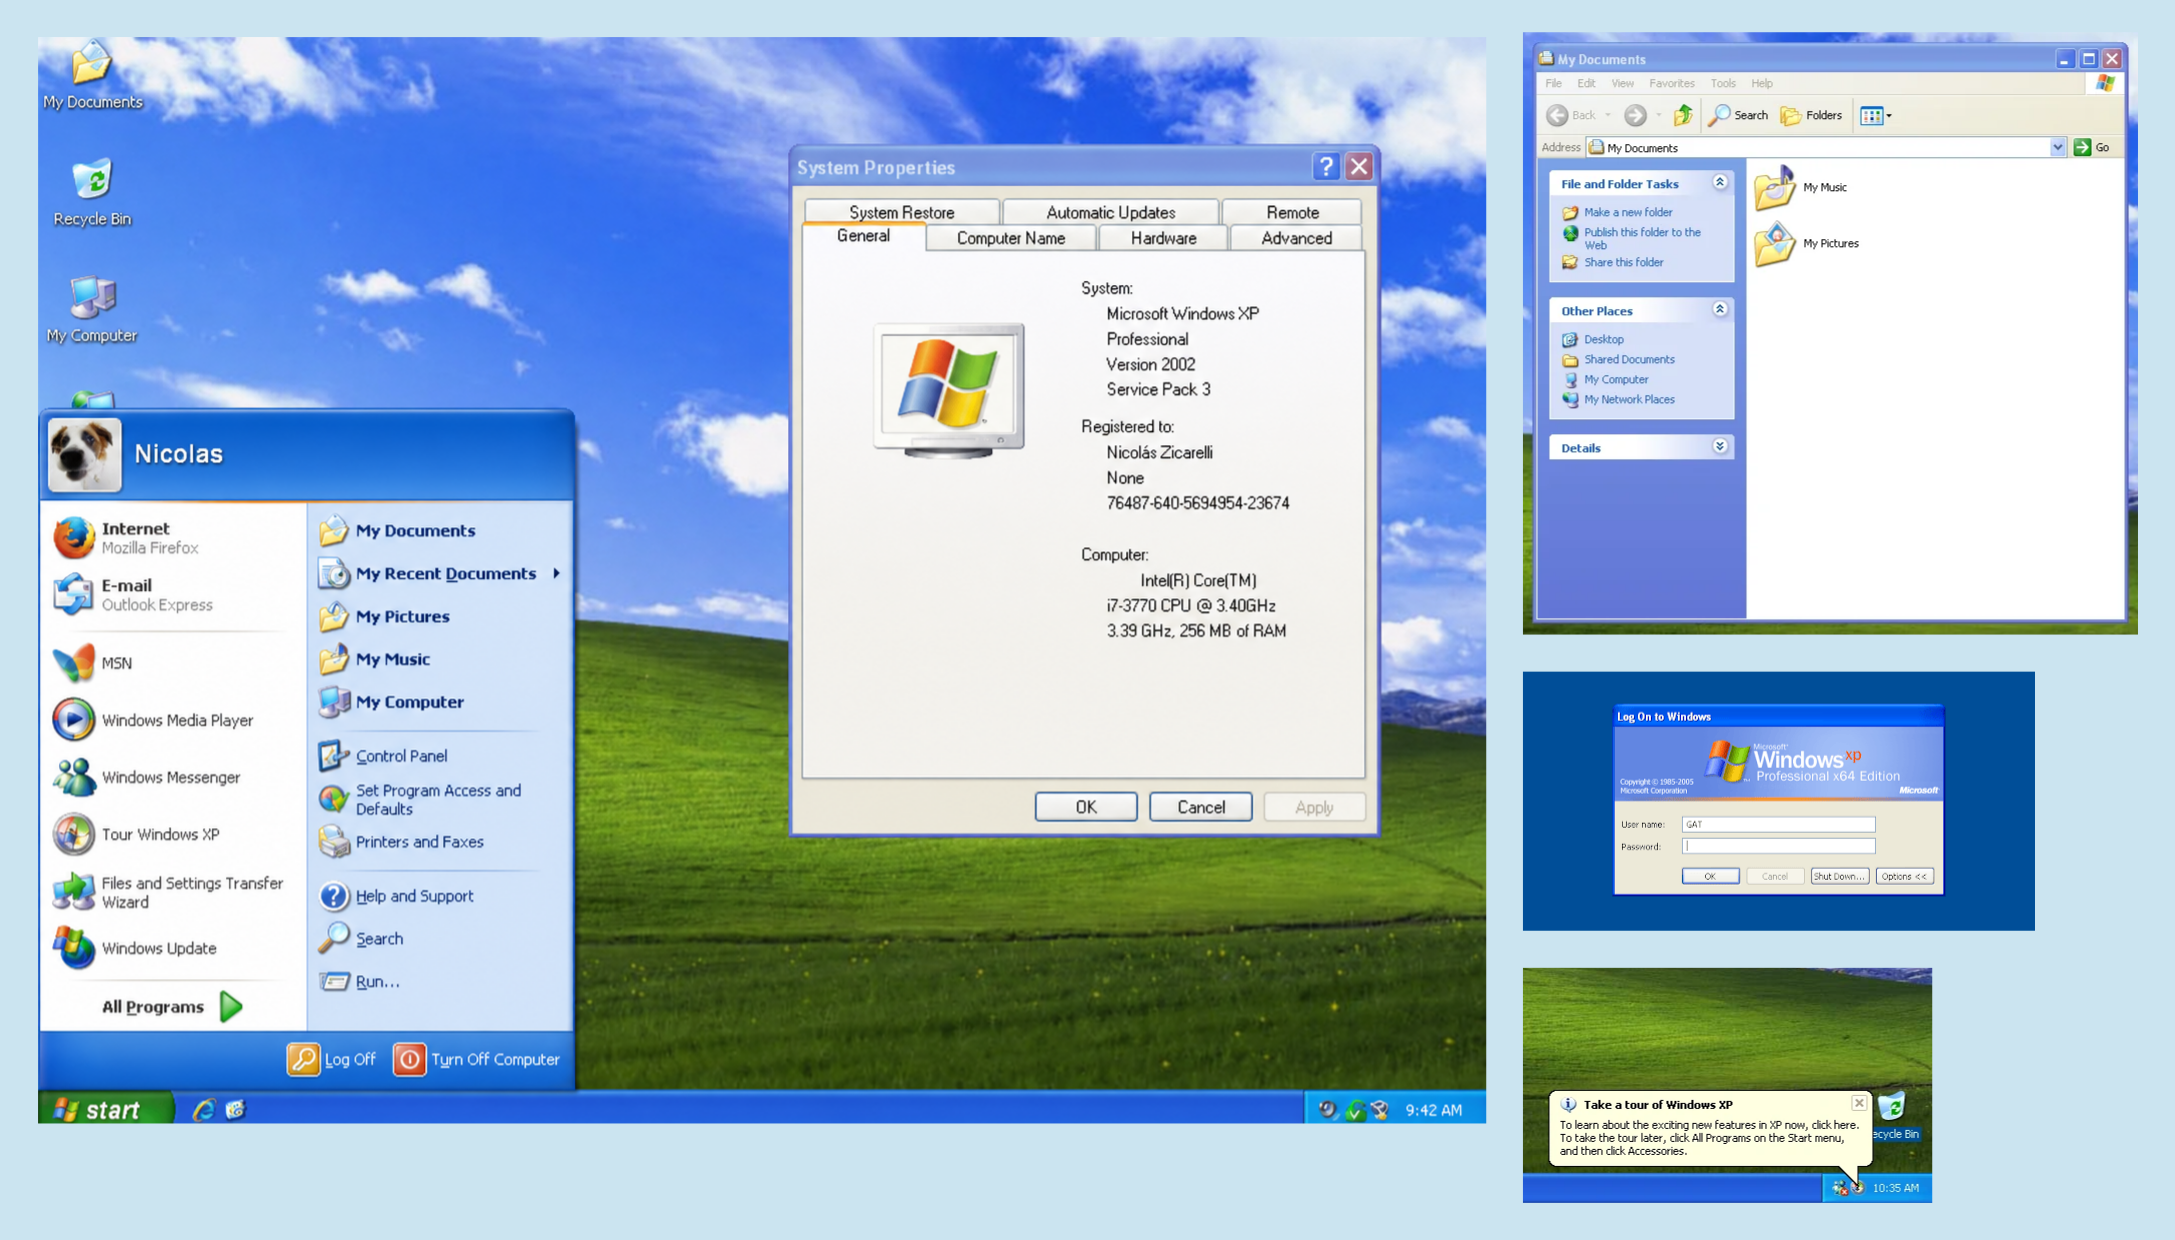Open Recycle Bin desktop icon
Screen dimensions: 2175x1240
tap(92, 192)
